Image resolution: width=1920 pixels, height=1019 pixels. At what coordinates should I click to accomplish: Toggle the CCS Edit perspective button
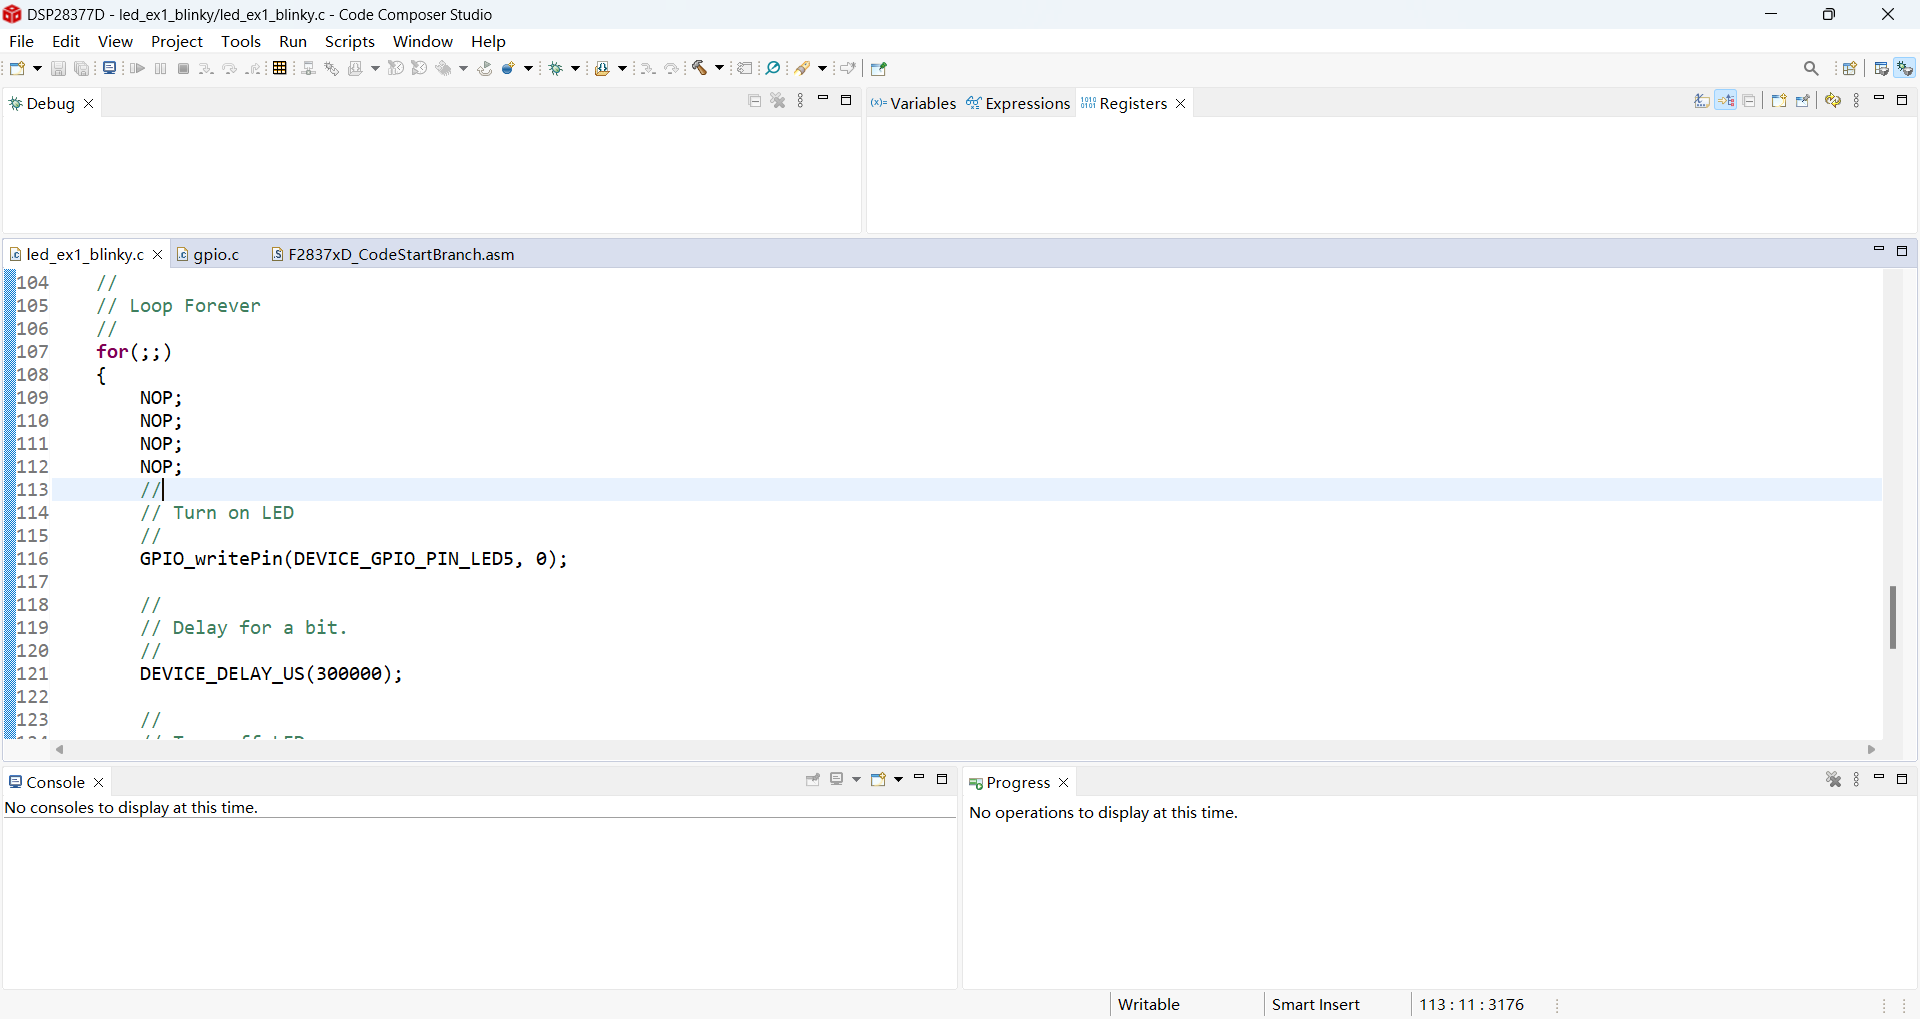pos(1882,68)
